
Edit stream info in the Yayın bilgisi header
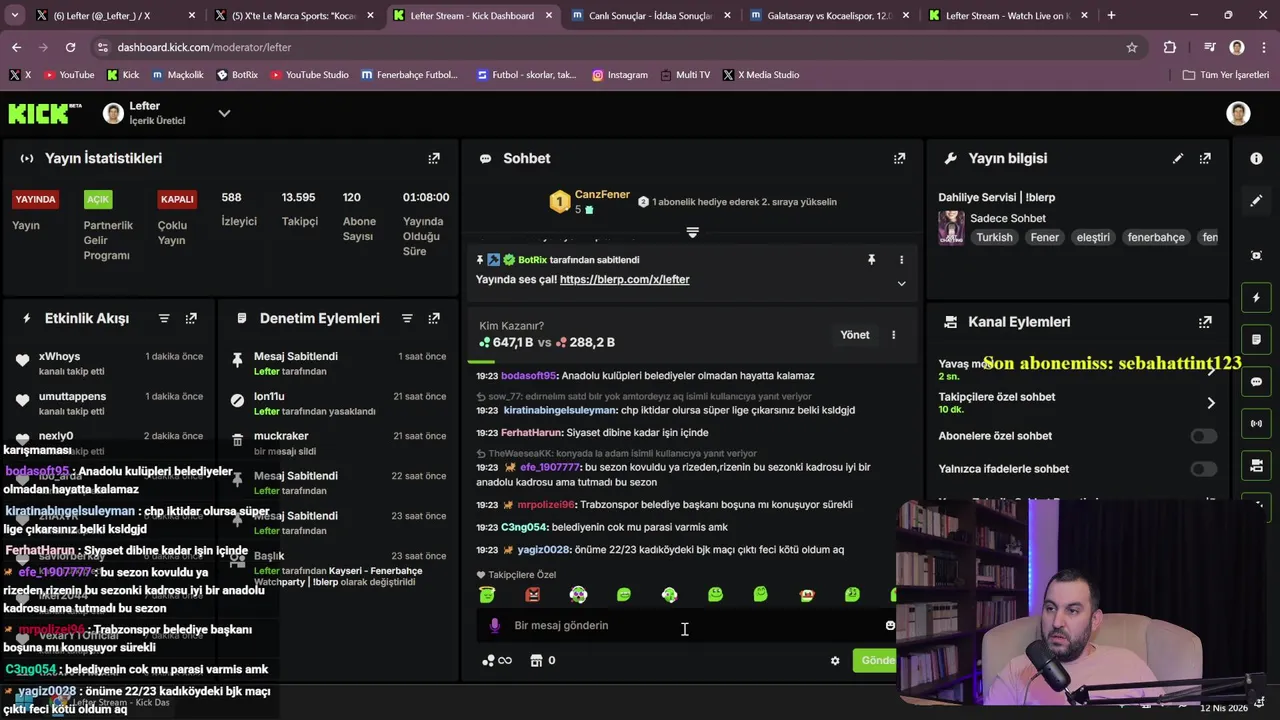coord(1178,158)
